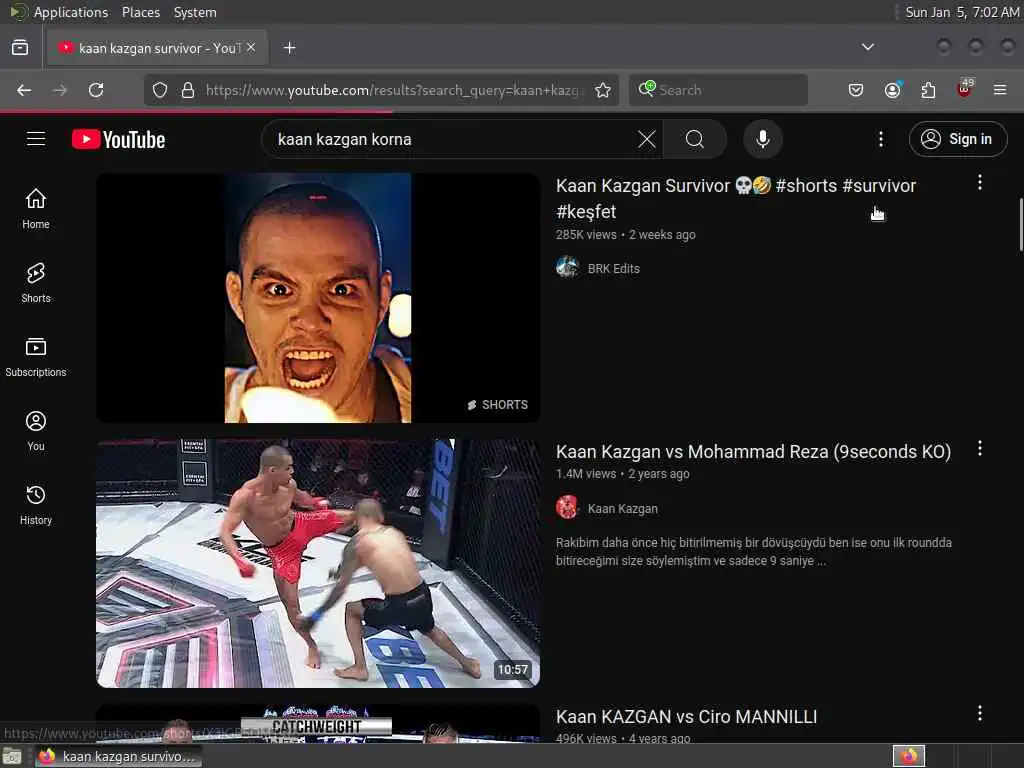
Task: Show site security padlock info
Action: pos(188,90)
